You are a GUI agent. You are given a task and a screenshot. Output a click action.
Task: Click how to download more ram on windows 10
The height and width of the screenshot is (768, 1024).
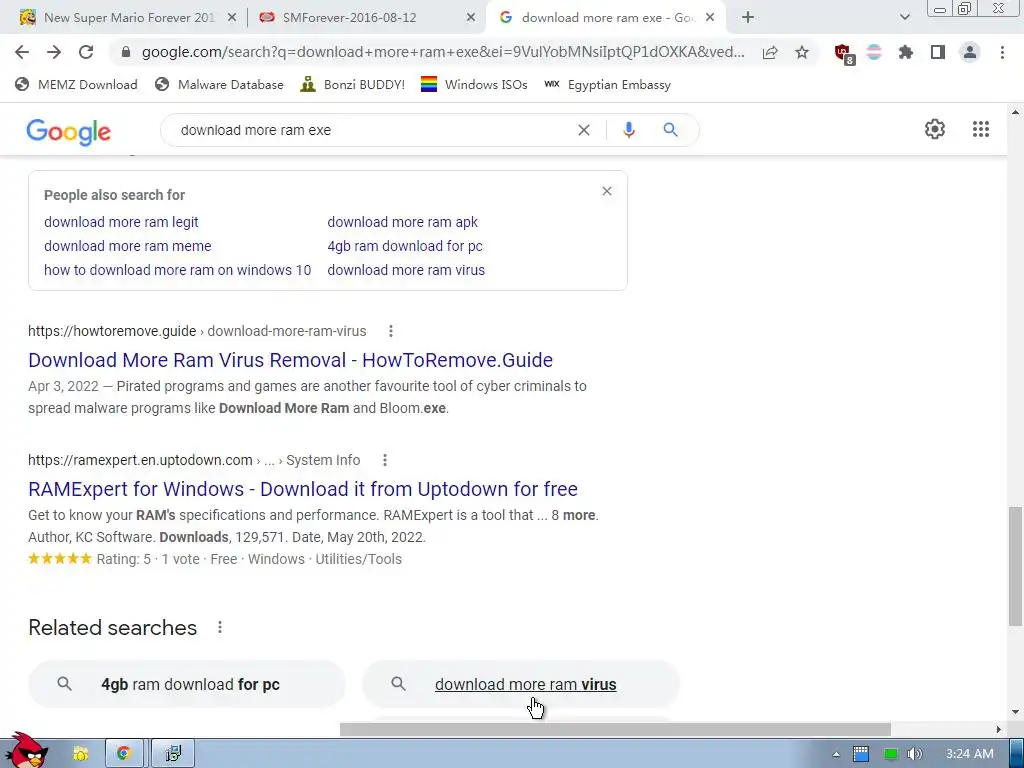point(178,270)
